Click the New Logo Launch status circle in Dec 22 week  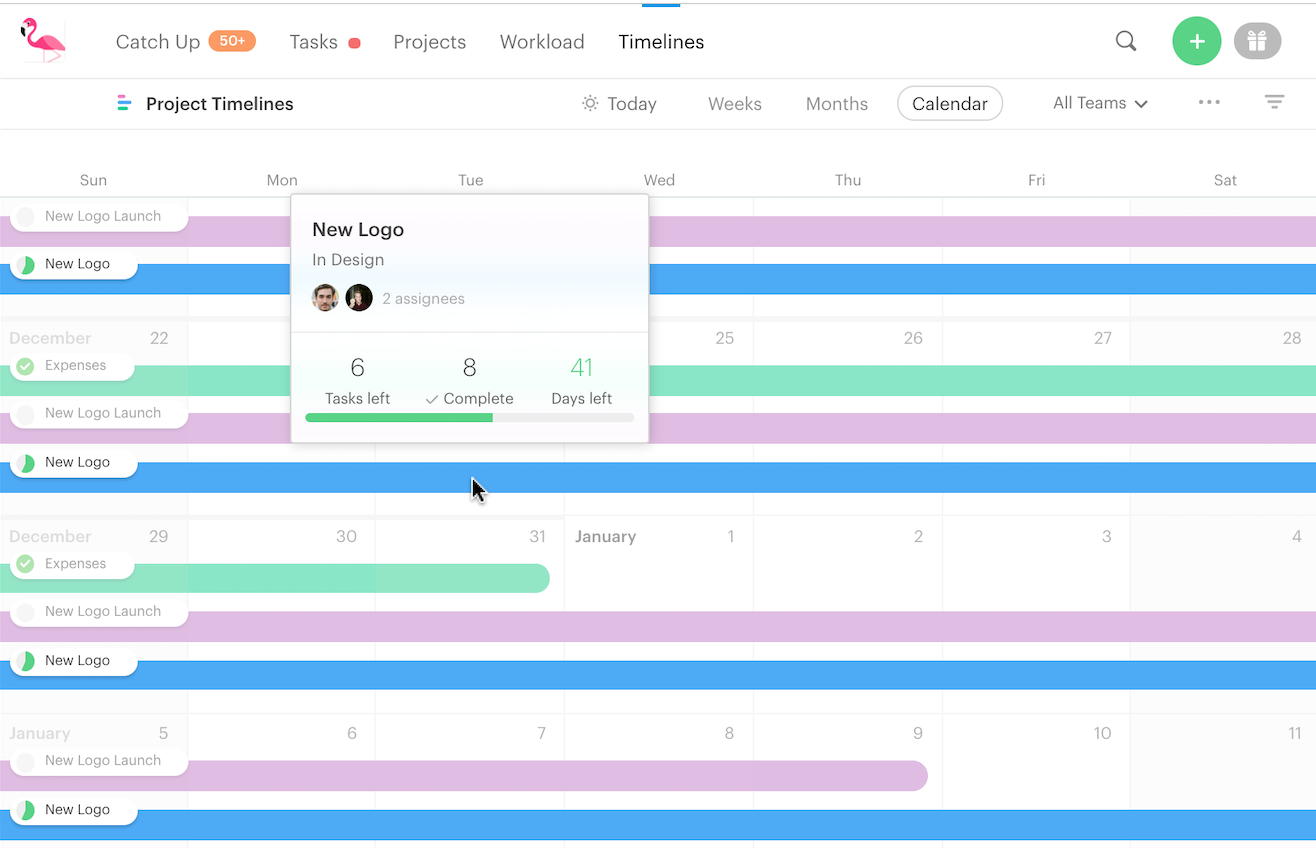coord(26,414)
